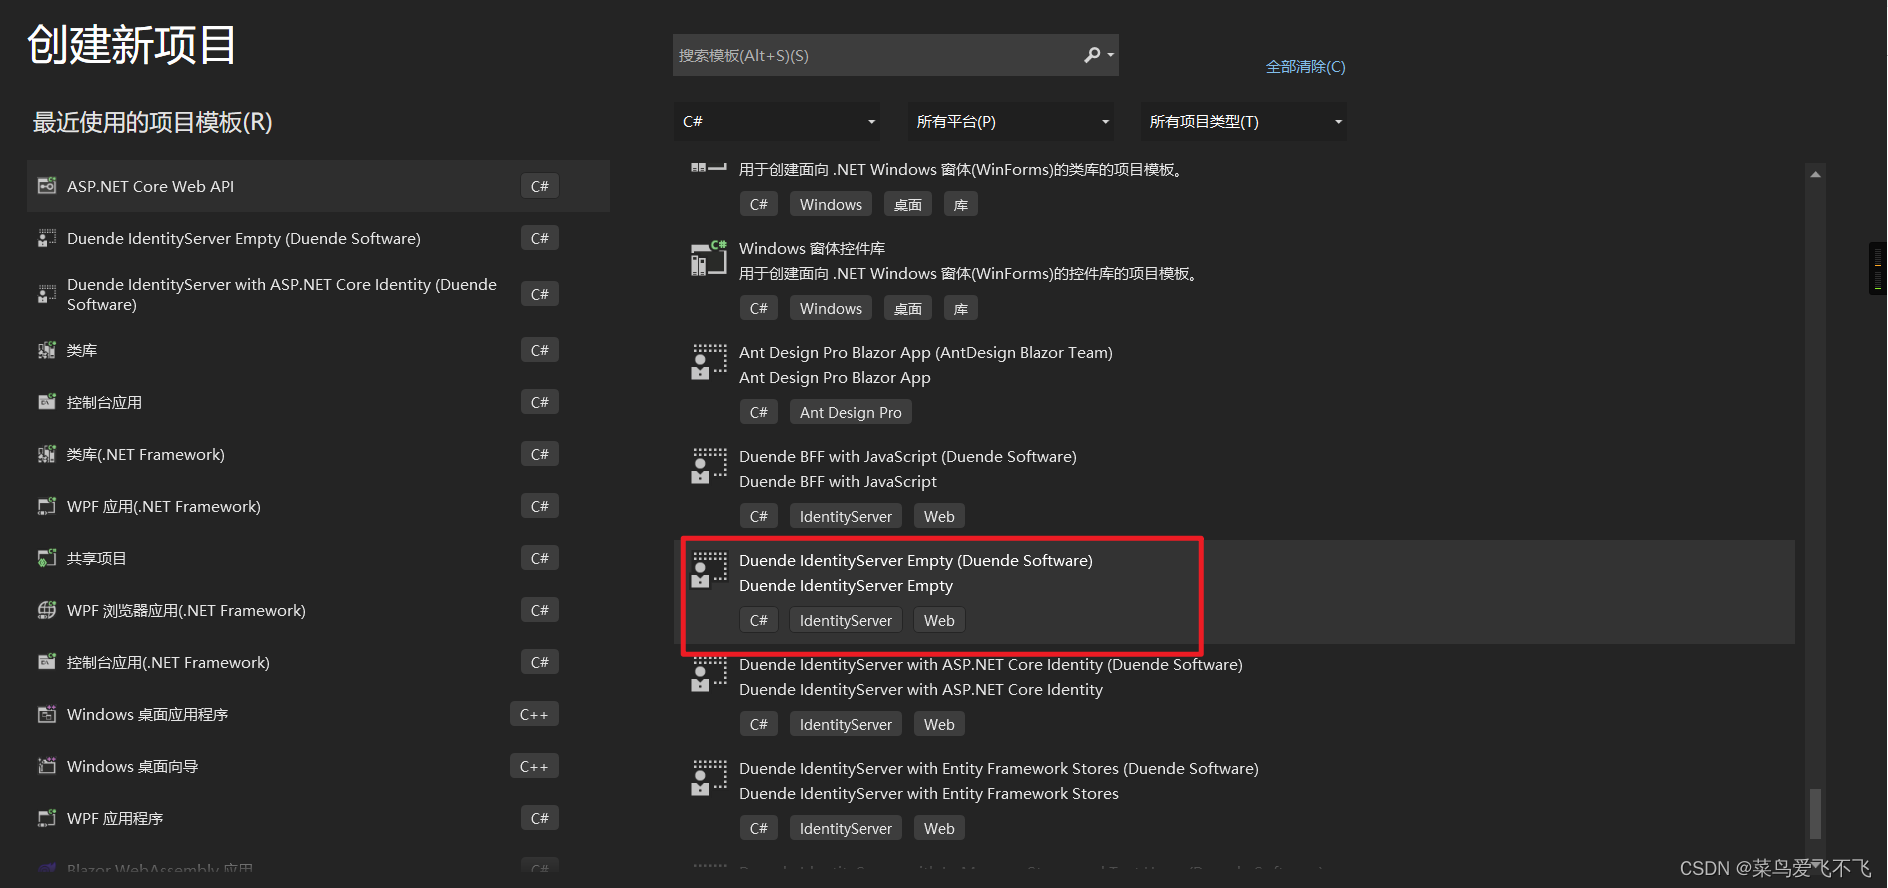Select Duende IdentityServer Empty (Duende Software) title

tap(916, 560)
